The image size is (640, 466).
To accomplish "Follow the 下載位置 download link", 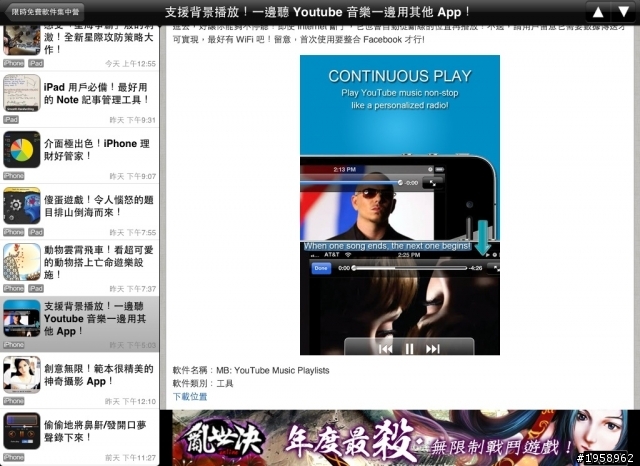I will pos(190,396).
